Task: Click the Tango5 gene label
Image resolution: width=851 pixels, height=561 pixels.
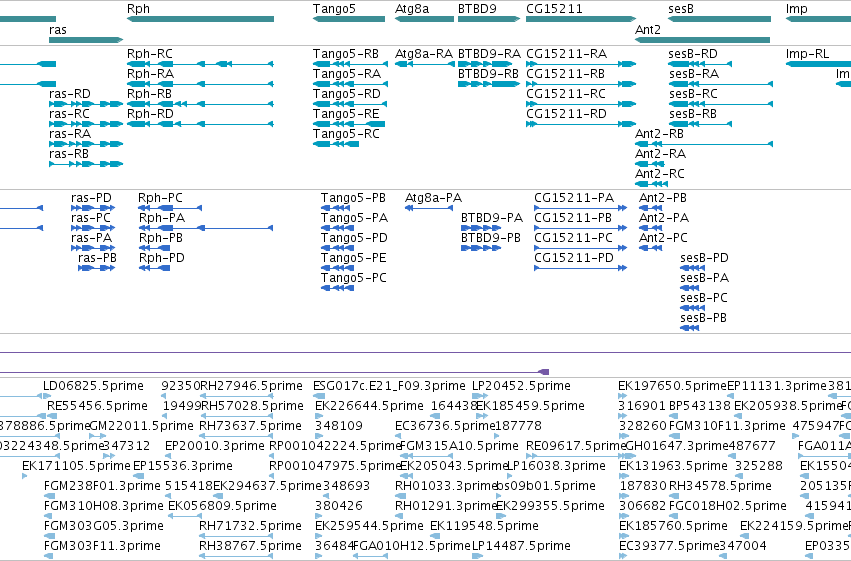Action: (334, 9)
